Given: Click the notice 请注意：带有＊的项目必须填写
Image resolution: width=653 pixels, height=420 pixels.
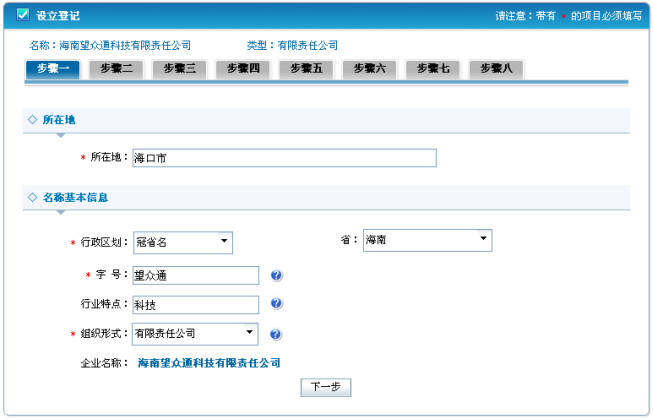Looking at the screenshot, I should pos(568,16).
